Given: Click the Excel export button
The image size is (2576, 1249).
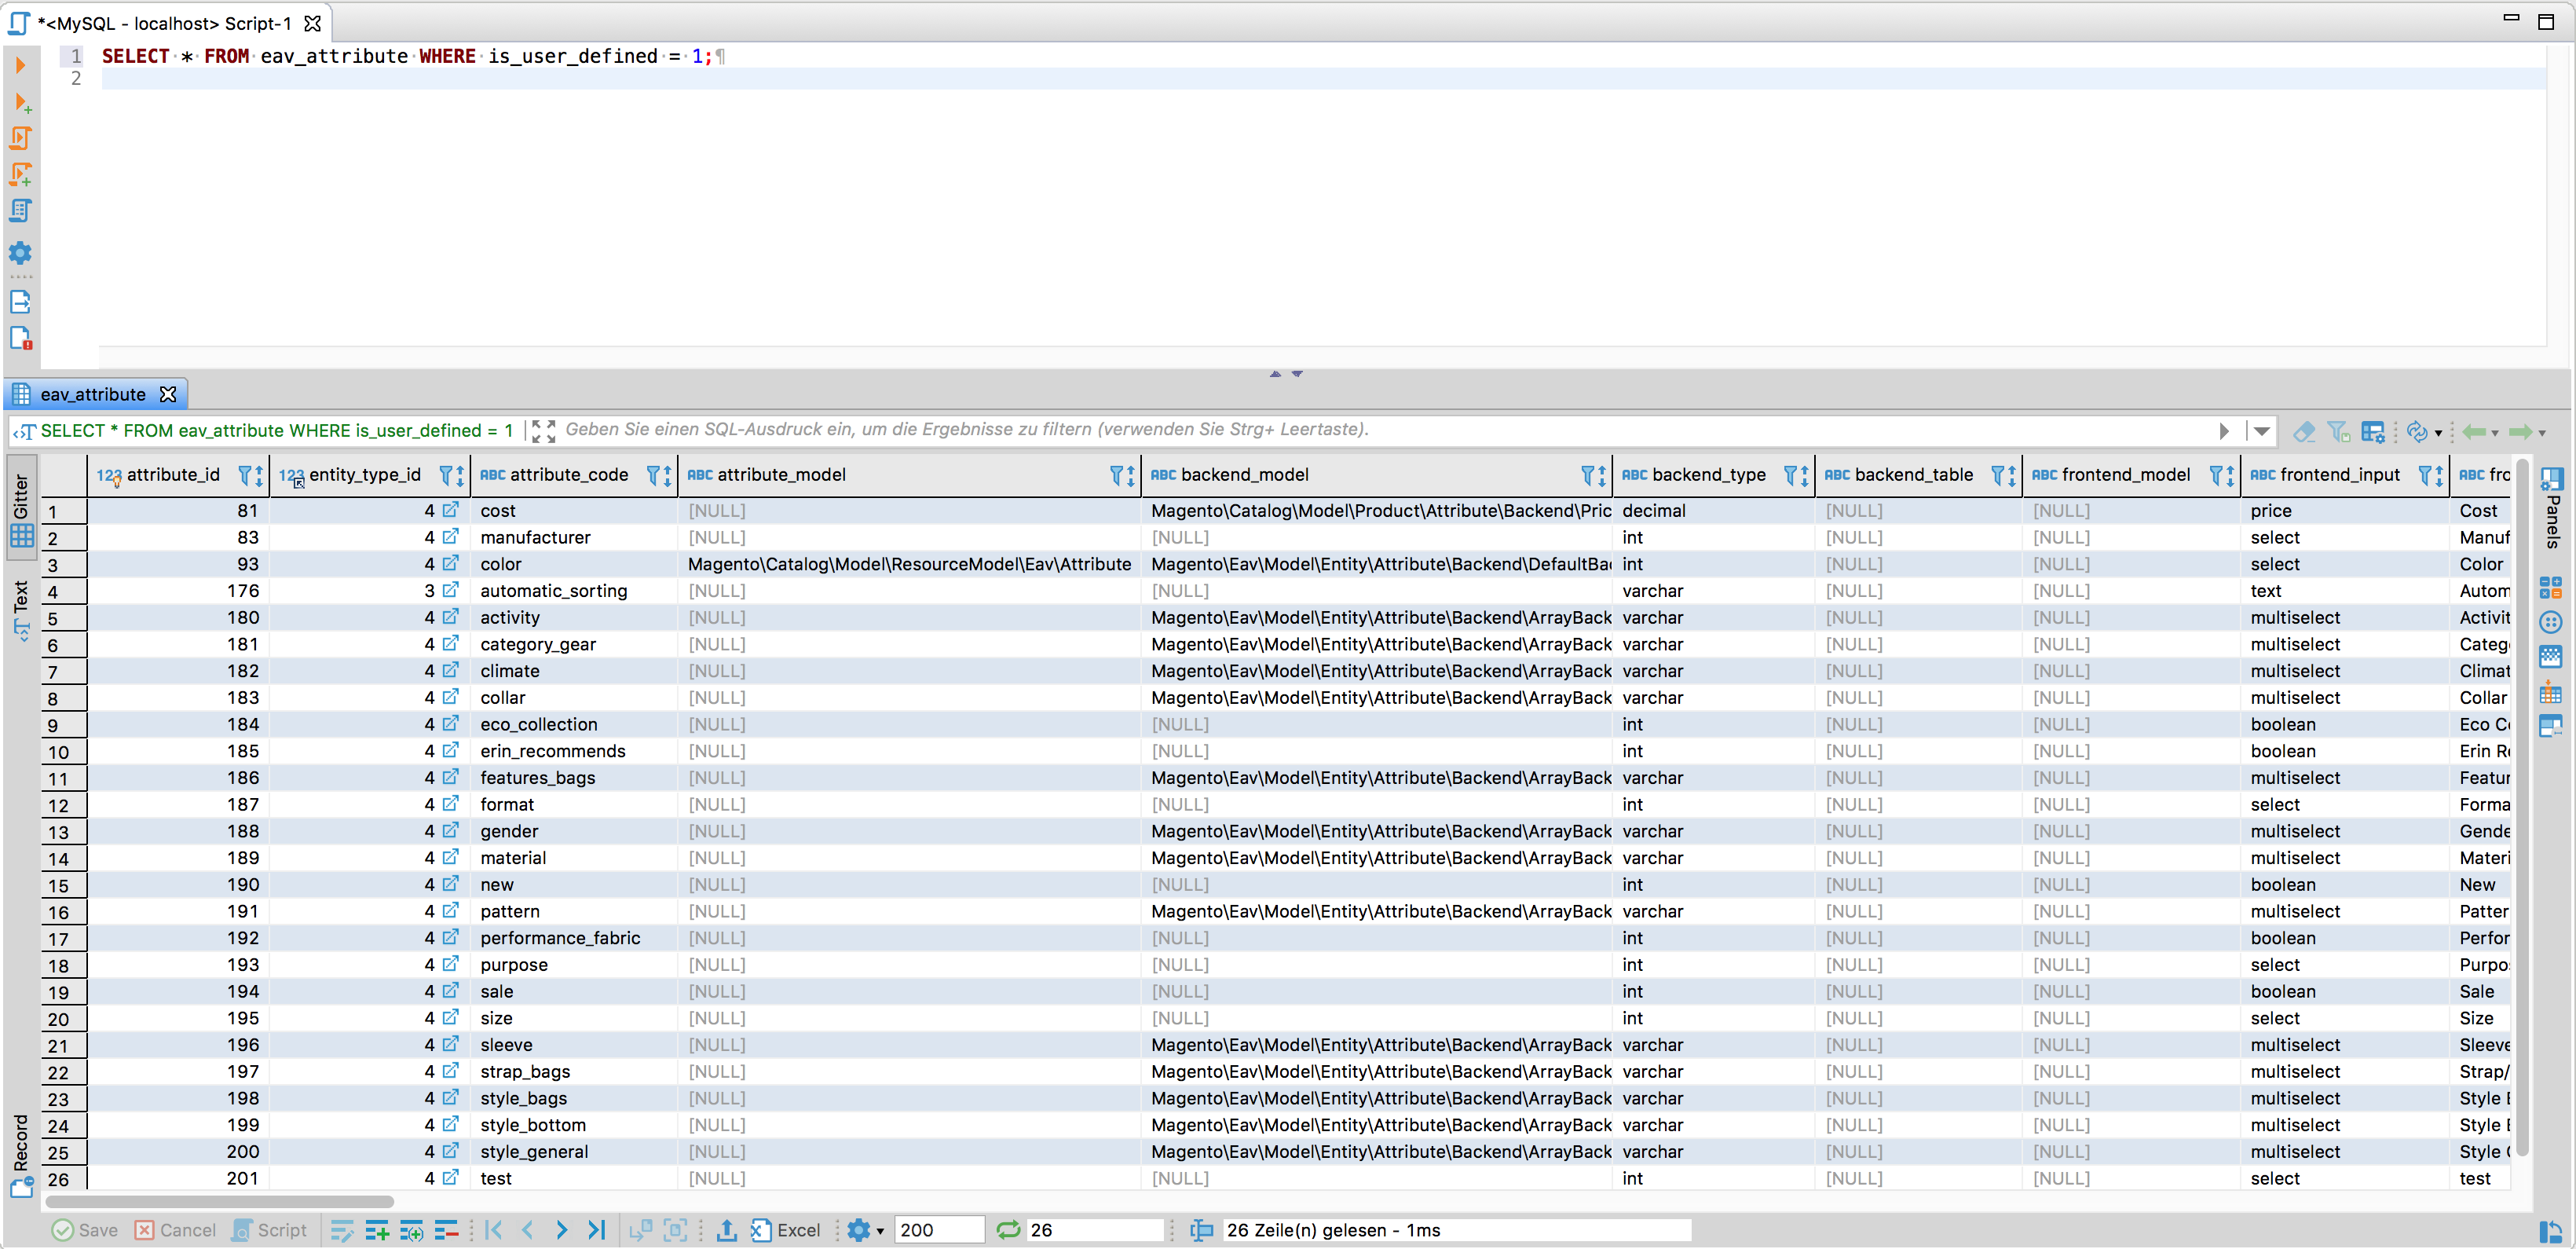Looking at the screenshot, I should [786, 1231].
